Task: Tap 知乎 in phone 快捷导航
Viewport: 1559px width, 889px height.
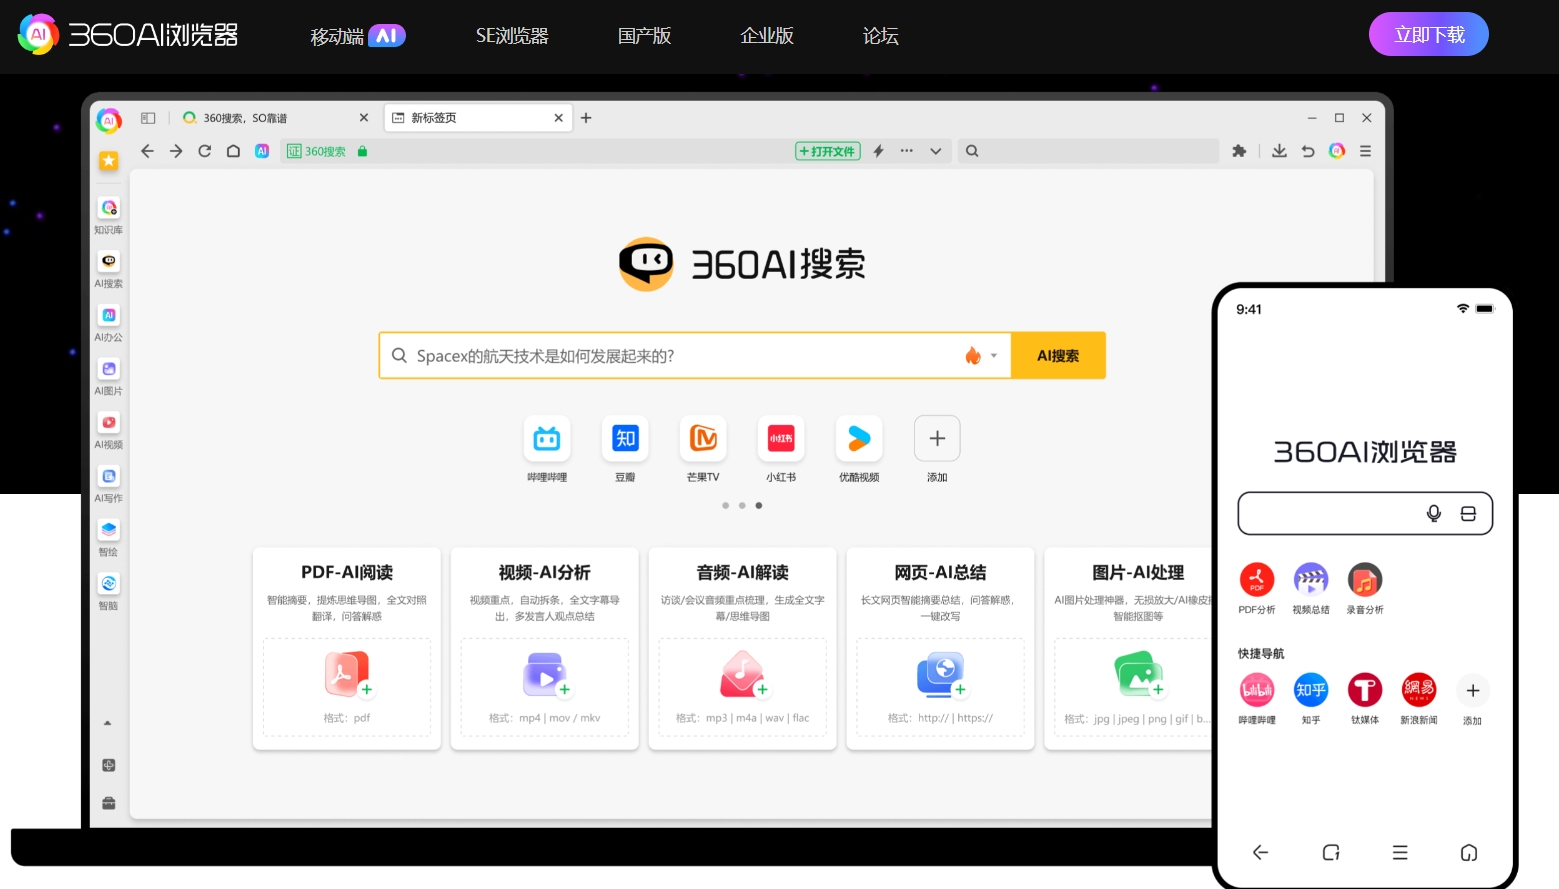Action: tap(1311, 699)
